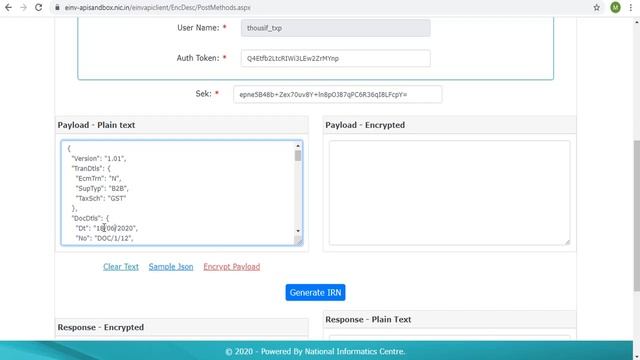Click resize handle of Encrypted payload box
640x360 pixels.
[x=567, y=242]
